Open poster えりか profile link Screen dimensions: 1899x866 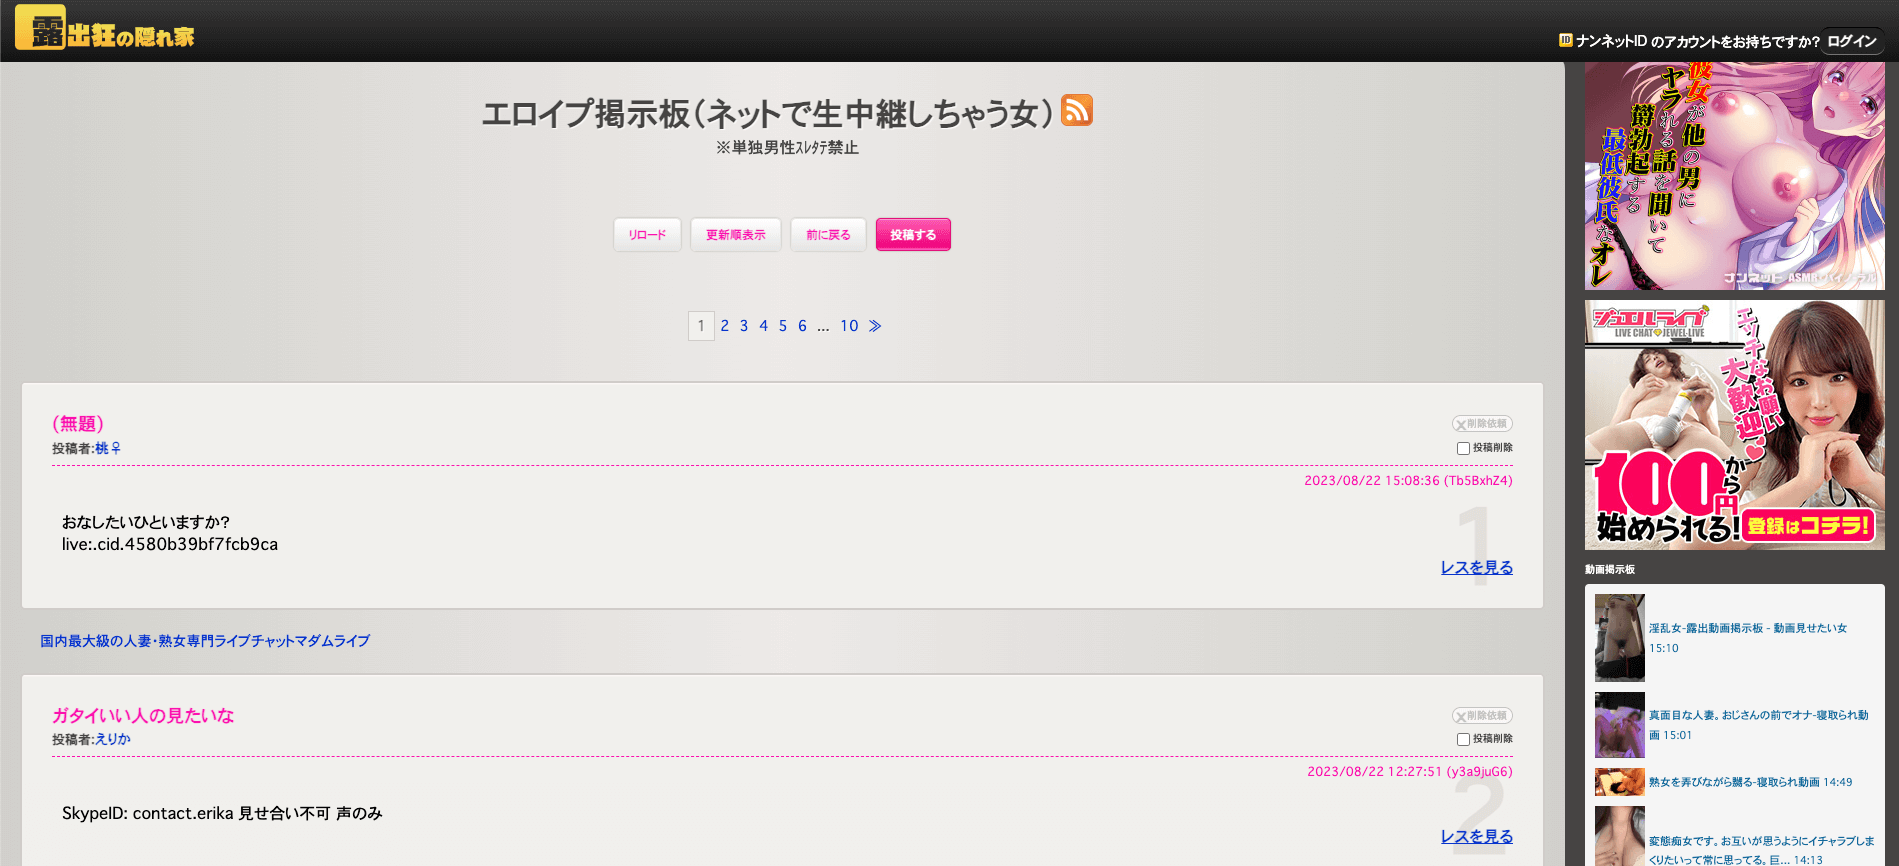tap(113, 740)
